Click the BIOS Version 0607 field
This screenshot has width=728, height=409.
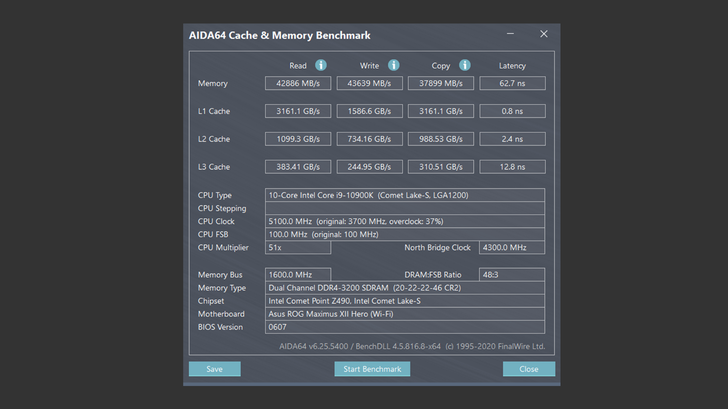pyautogui.click(x=404, y=327)
